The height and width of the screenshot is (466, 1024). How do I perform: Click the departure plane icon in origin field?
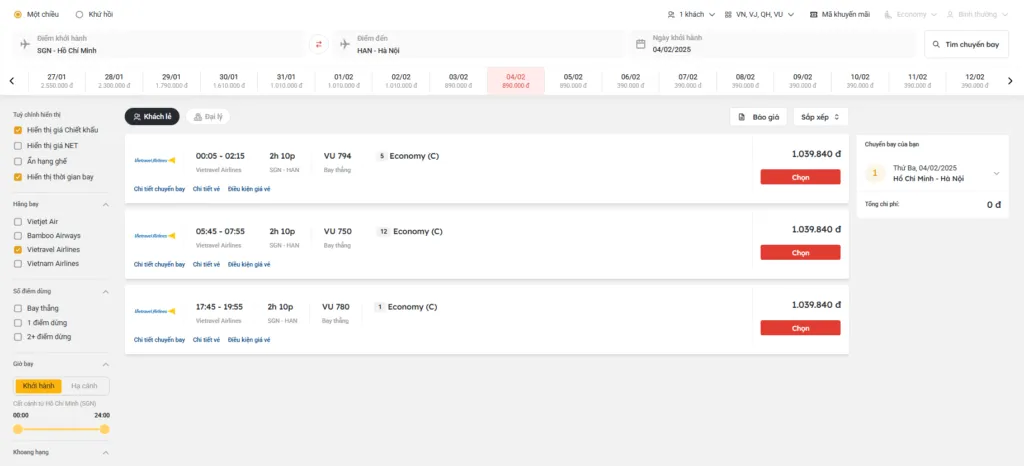25,44
